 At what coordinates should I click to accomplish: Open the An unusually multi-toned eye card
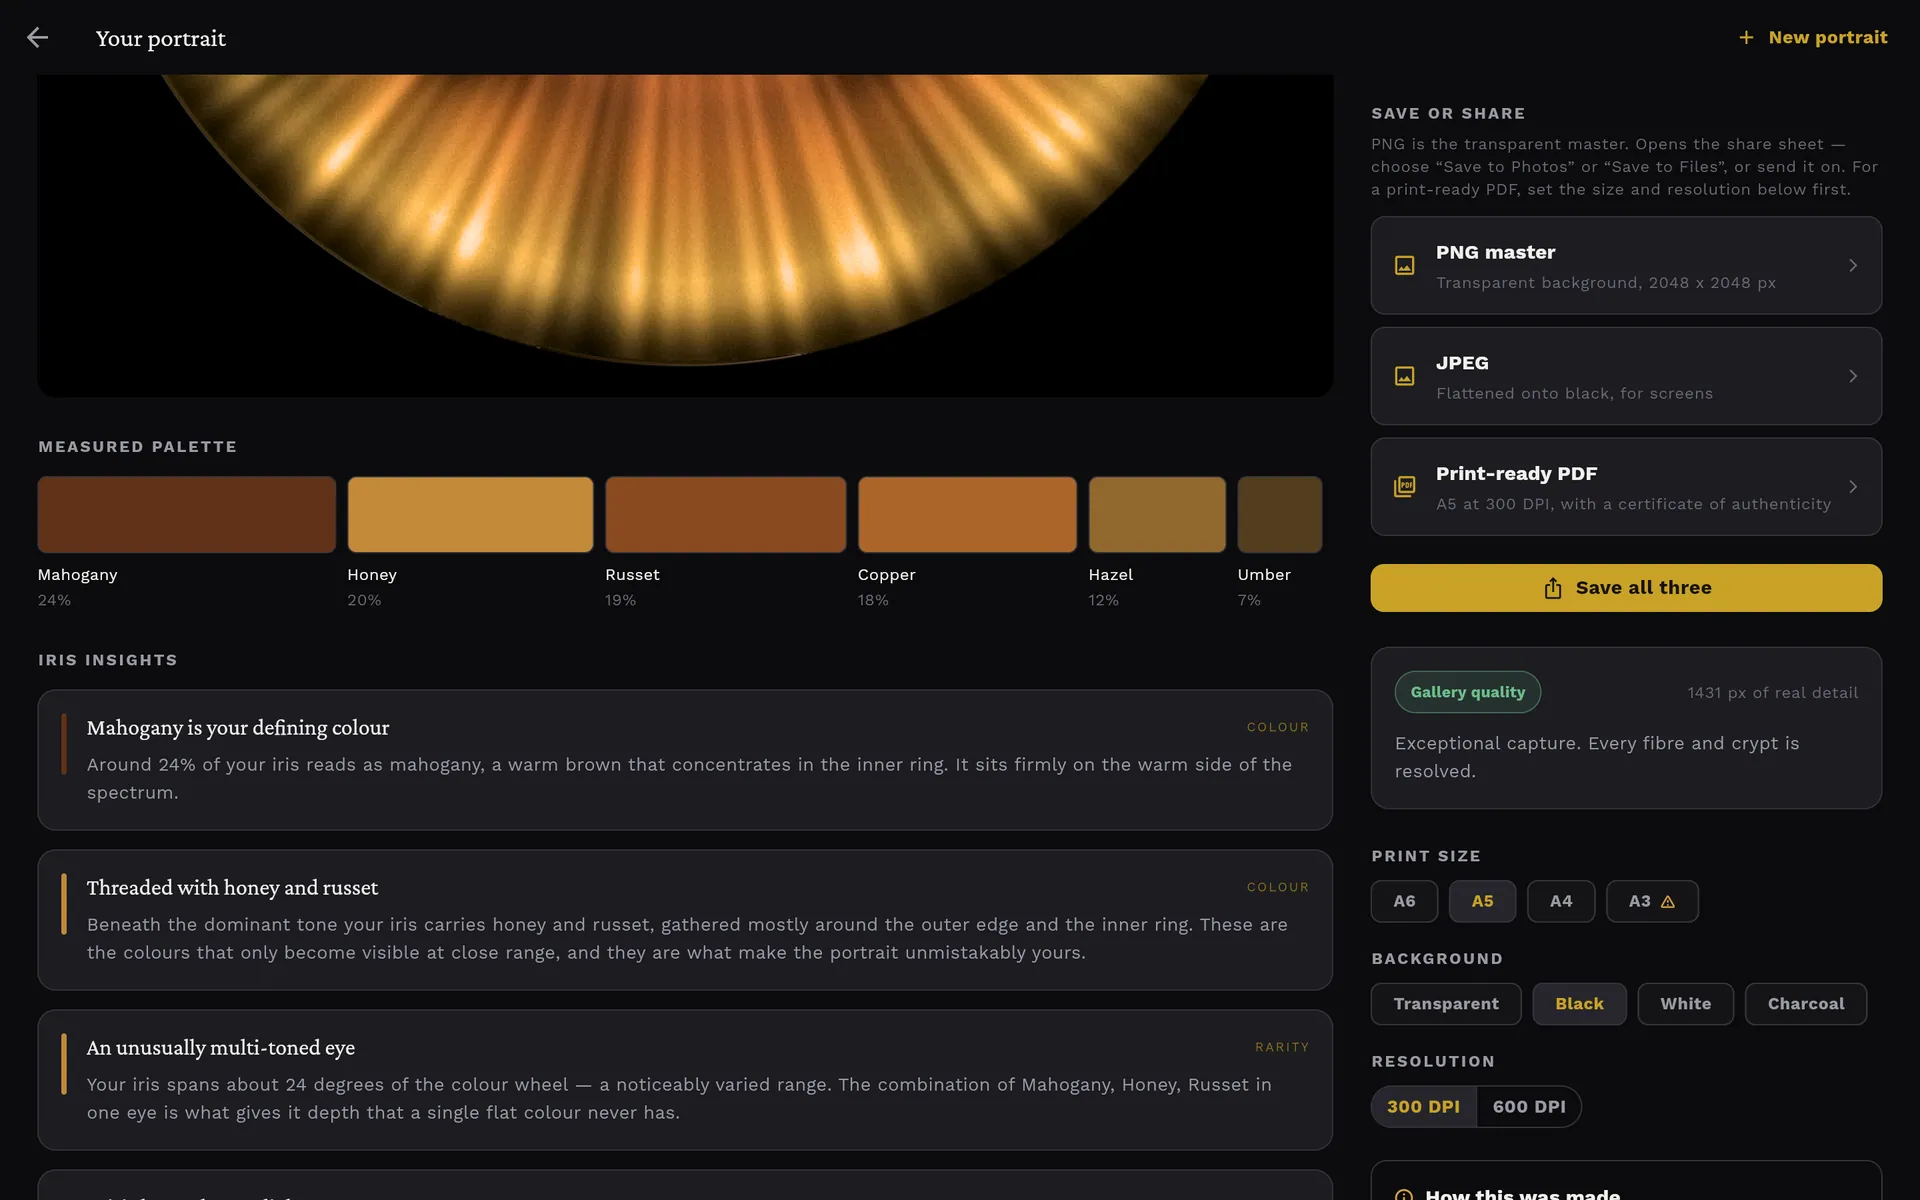pyautogui.click(x=685, y=1080)
